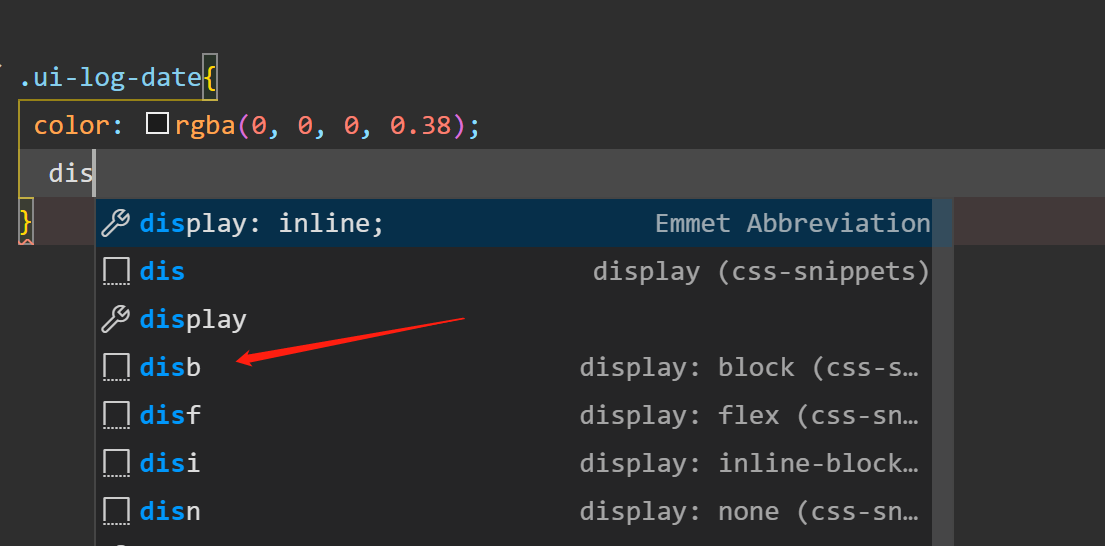Click 'display: block (css-s…' description
The height and width of the screenshot is (546, 1105).
(750, 367)
